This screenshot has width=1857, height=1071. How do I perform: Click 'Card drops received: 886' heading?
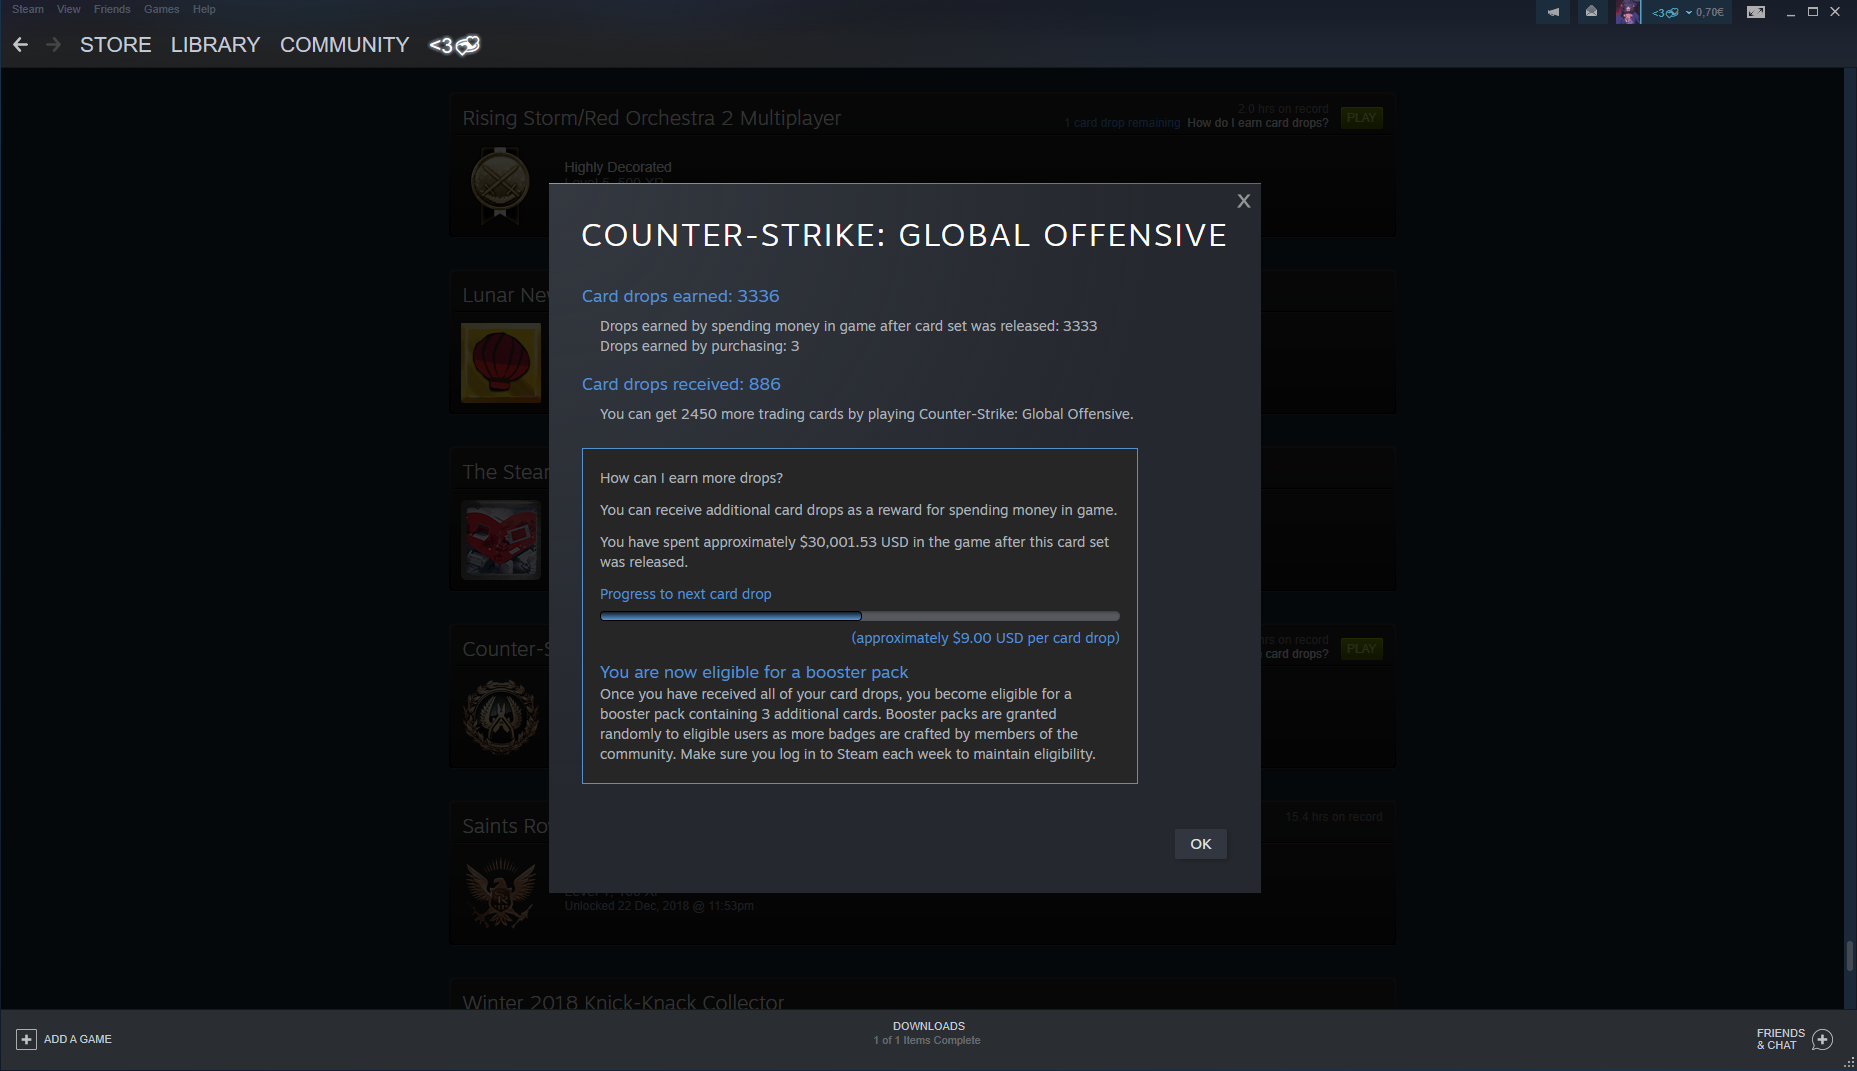pos(681,384)
